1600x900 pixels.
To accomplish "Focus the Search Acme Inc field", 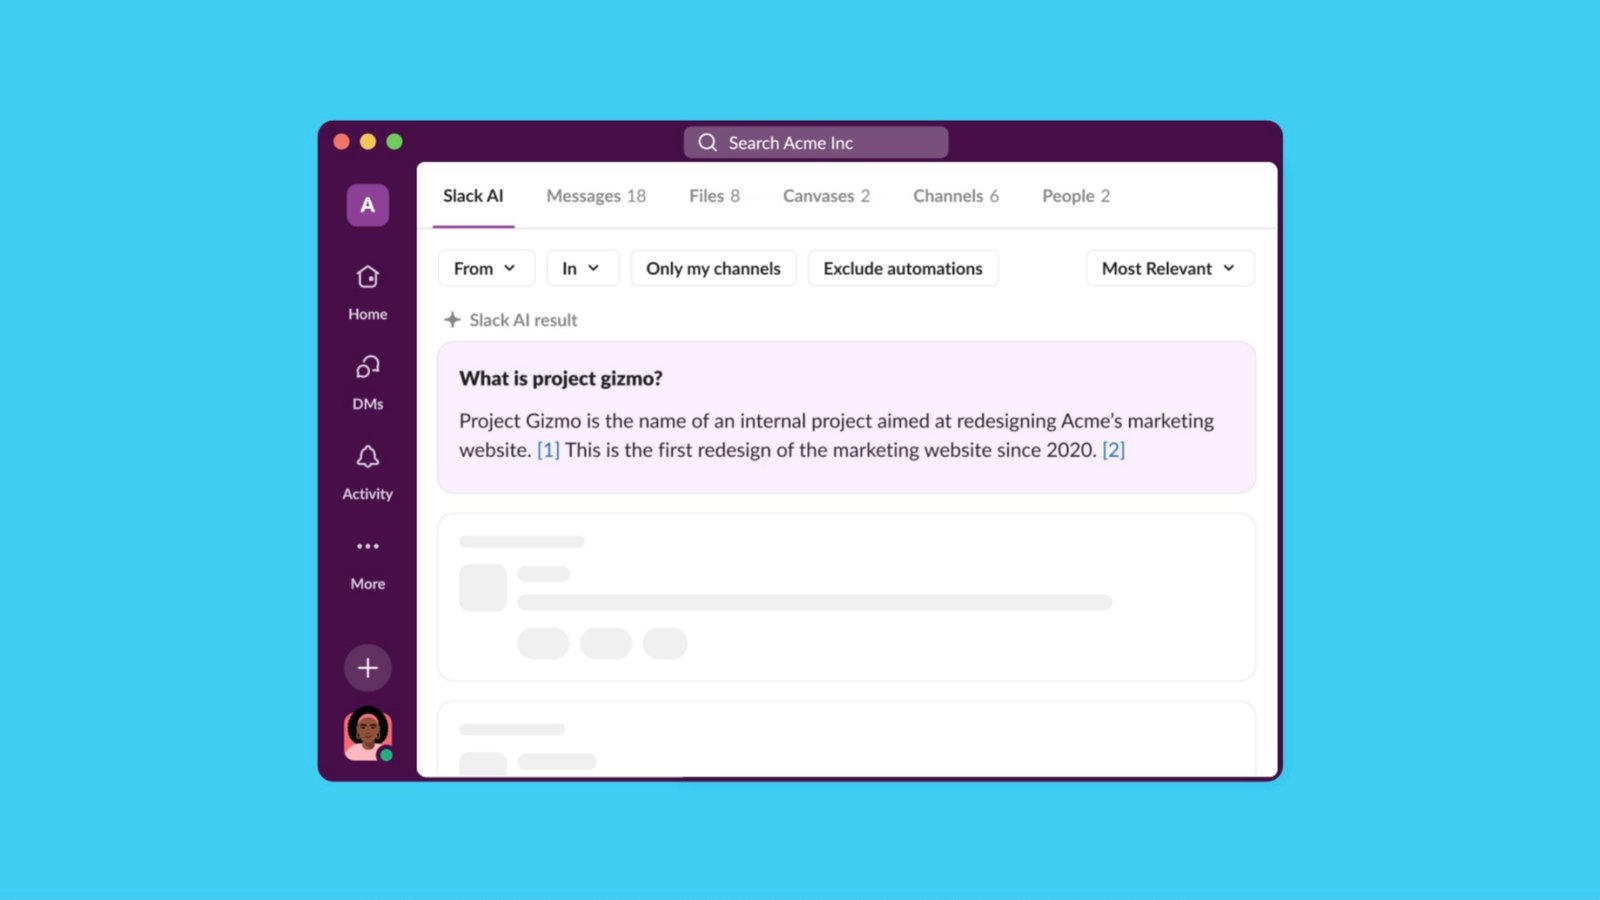I will click(816, 142).
